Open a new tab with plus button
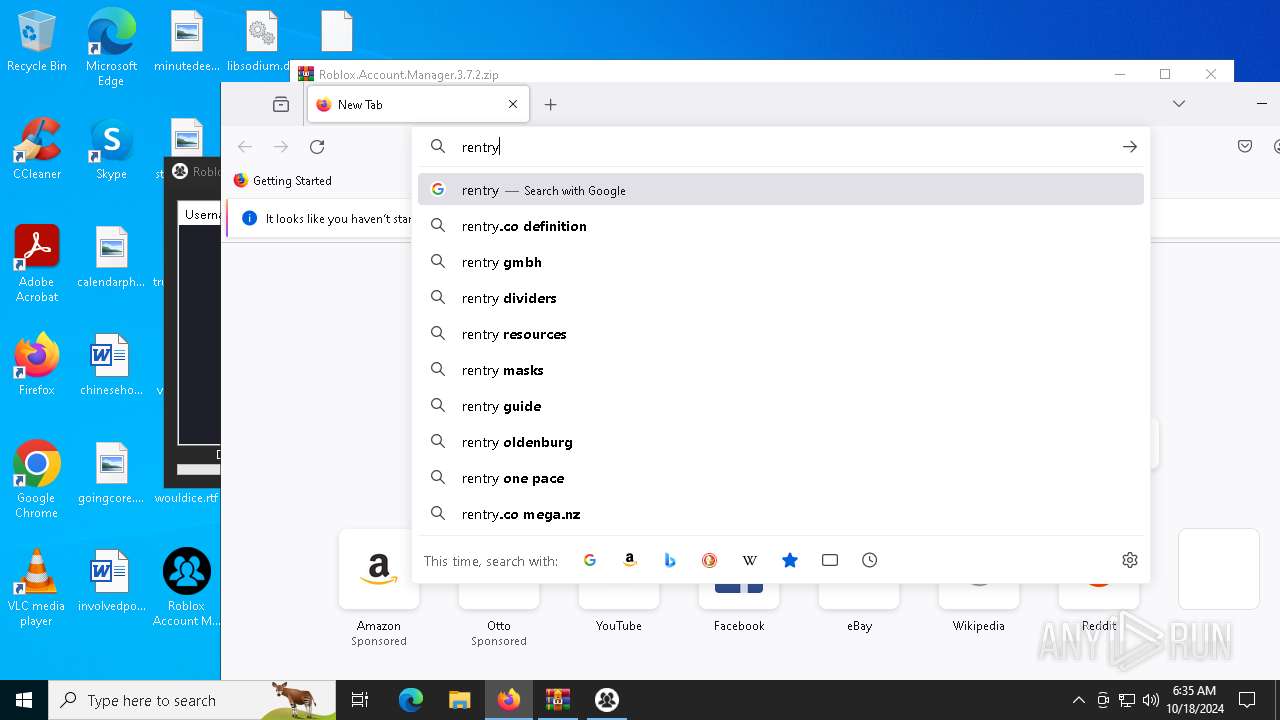Image resolution: width=1280 pixels, height=720 pixels. click(x=550, y=104)
